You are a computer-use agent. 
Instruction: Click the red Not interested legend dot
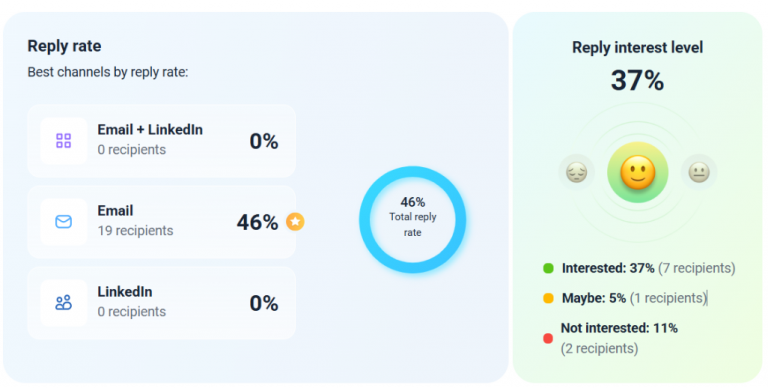point(548,338)
